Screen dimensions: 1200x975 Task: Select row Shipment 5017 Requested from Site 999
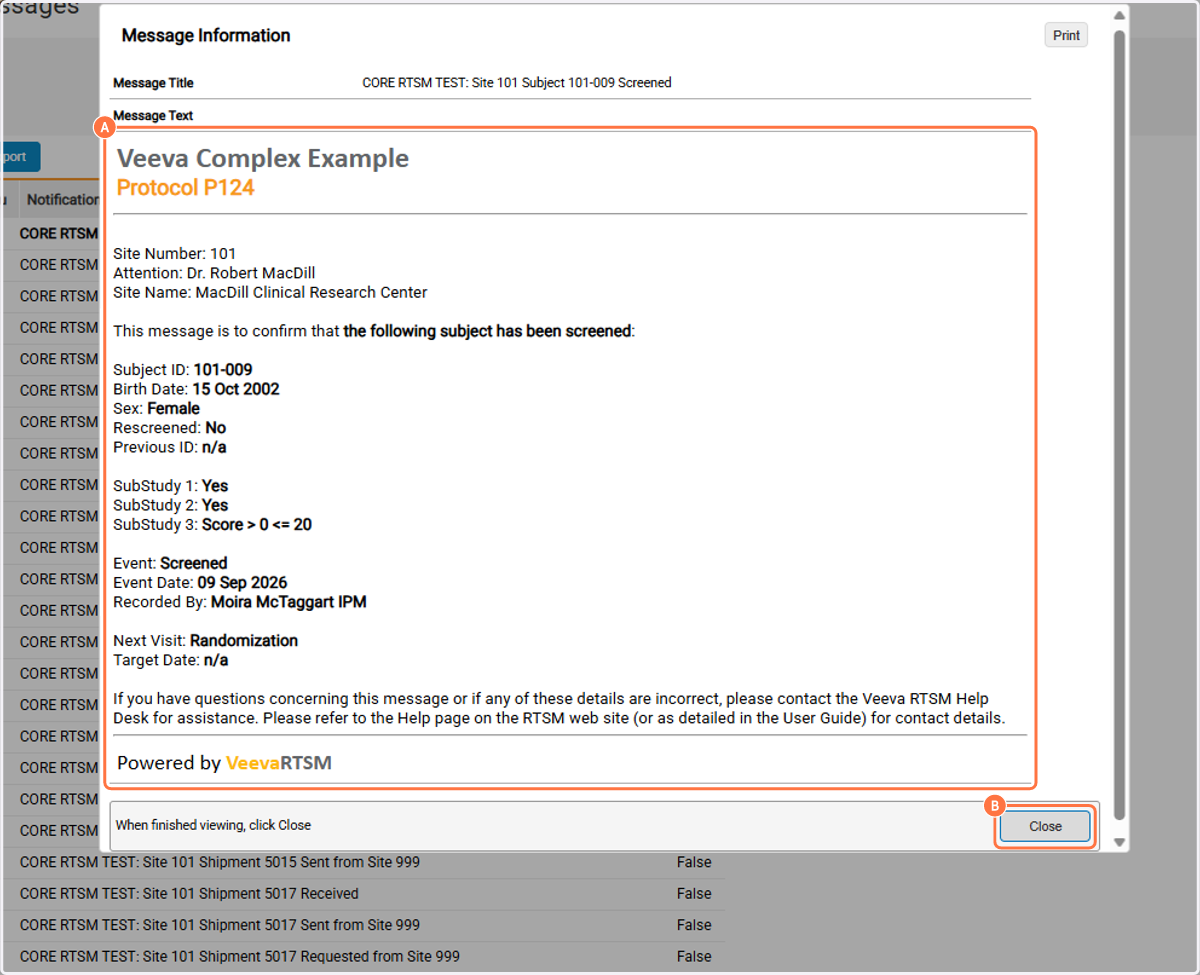(x=363, y=957)
